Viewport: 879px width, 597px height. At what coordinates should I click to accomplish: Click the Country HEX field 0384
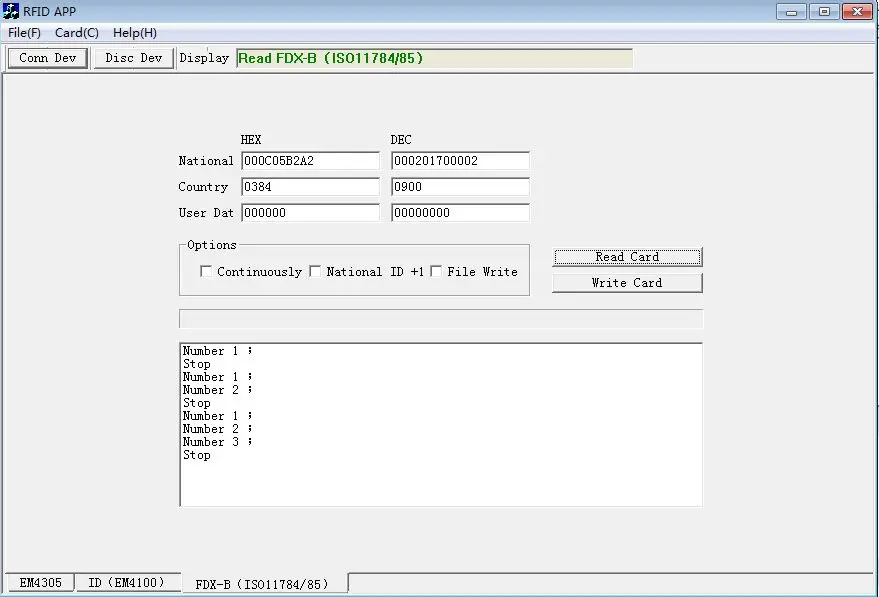311,187
